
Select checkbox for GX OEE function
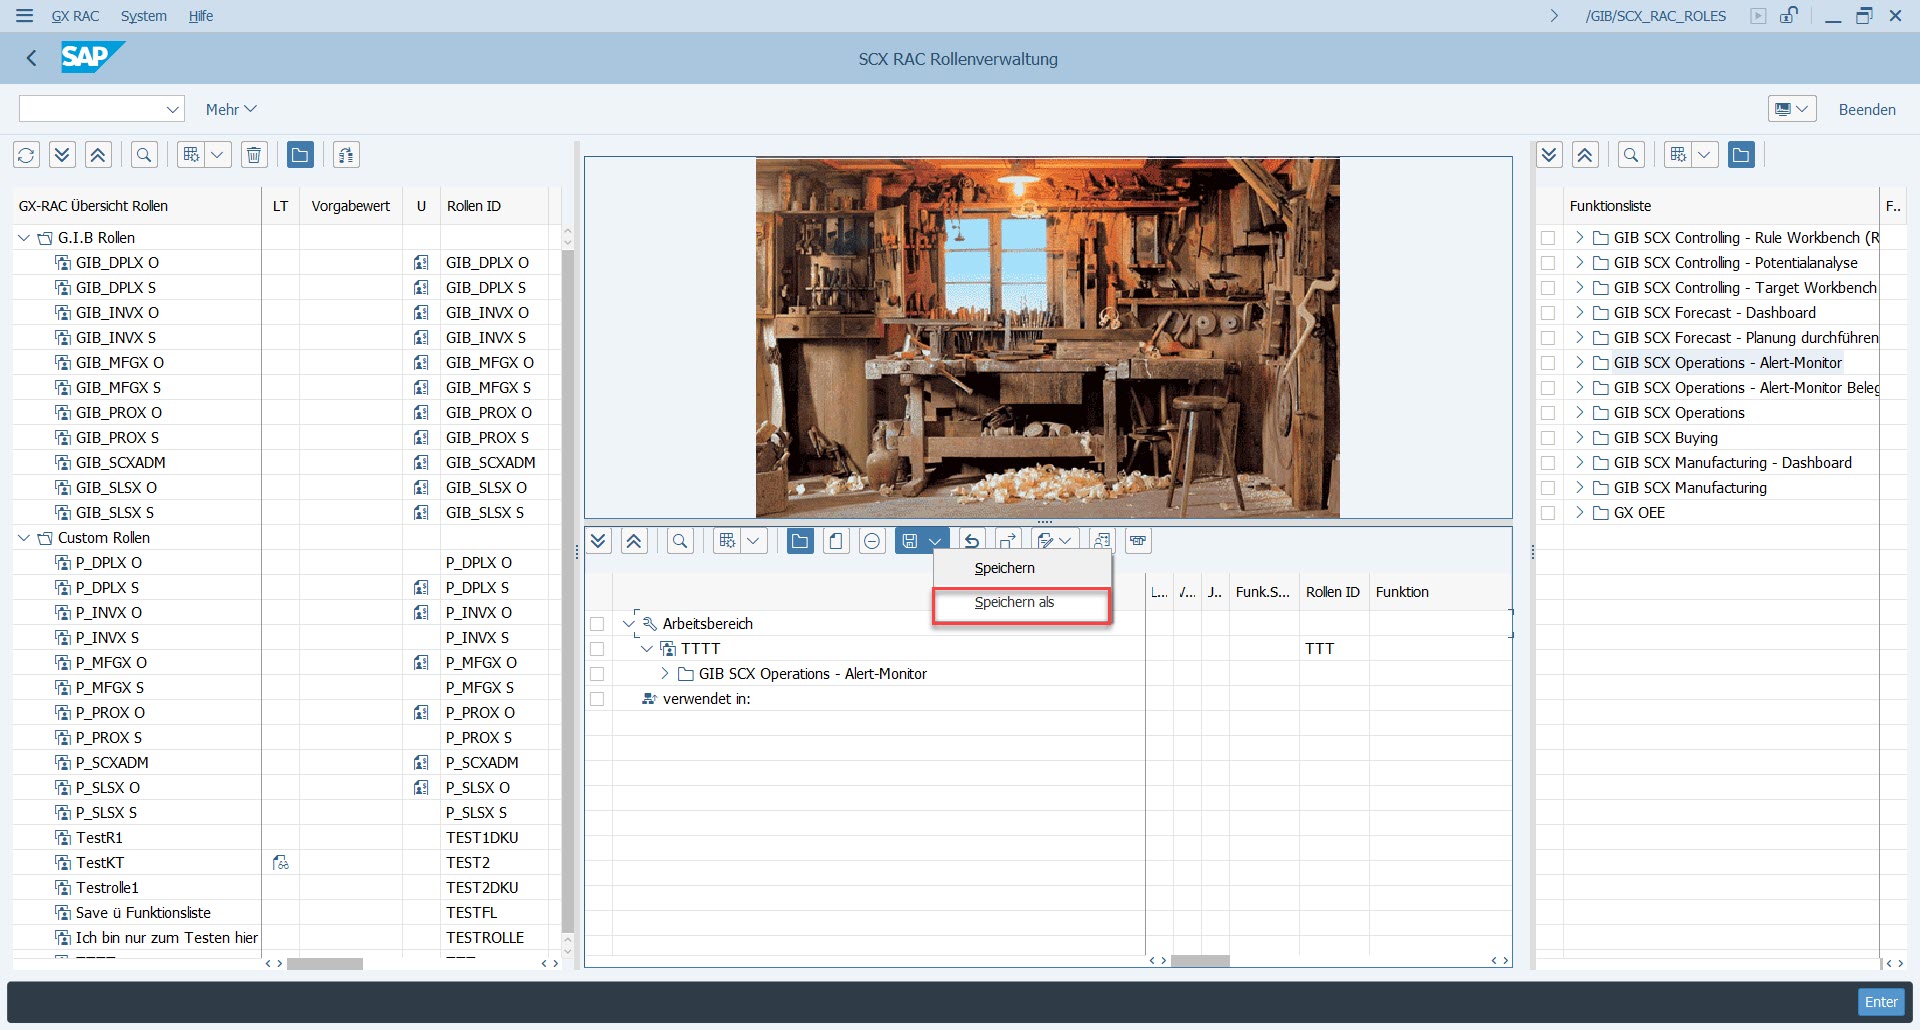click(x=1548, y=513)
